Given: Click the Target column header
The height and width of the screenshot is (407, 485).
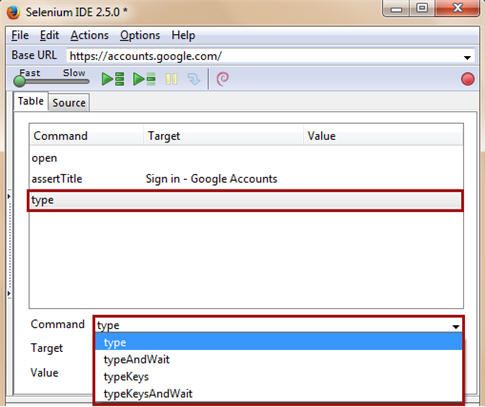Looking at the screenshot, I should [x=223, y=136].
